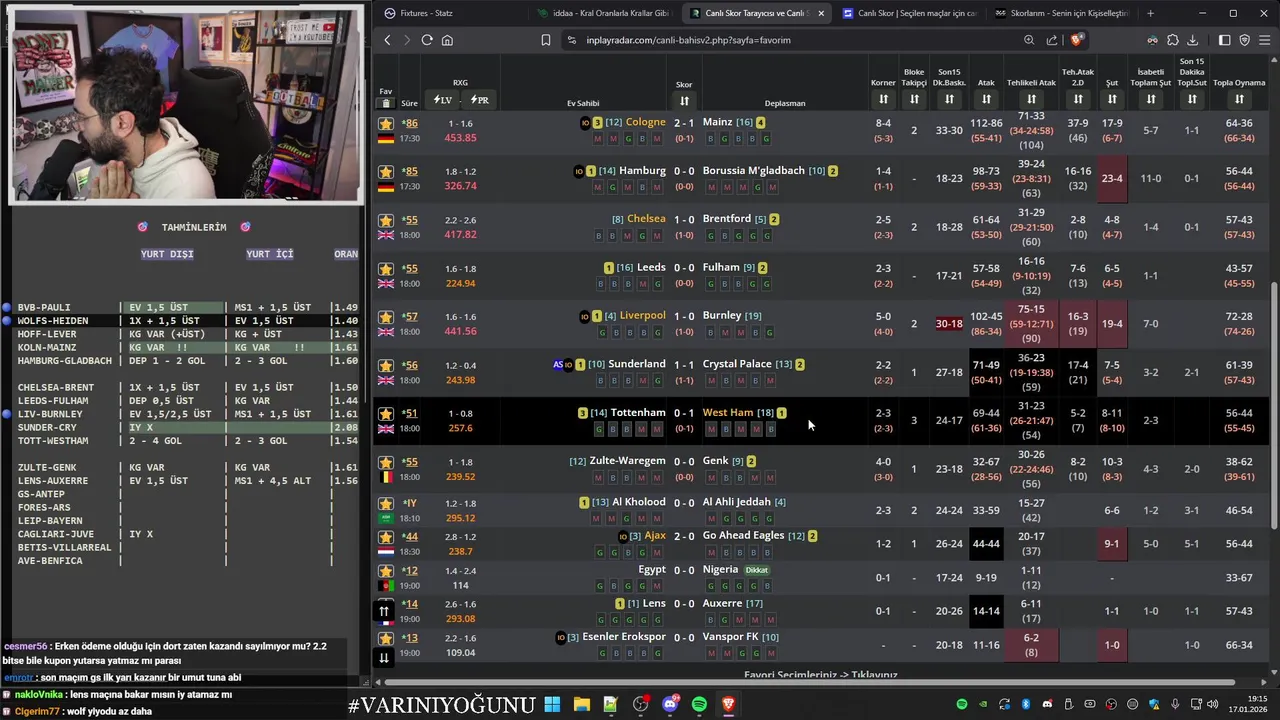This screenshot has height=720, width=1280.
Task: Share this page using the share icon
Action: pos(1052,40)
